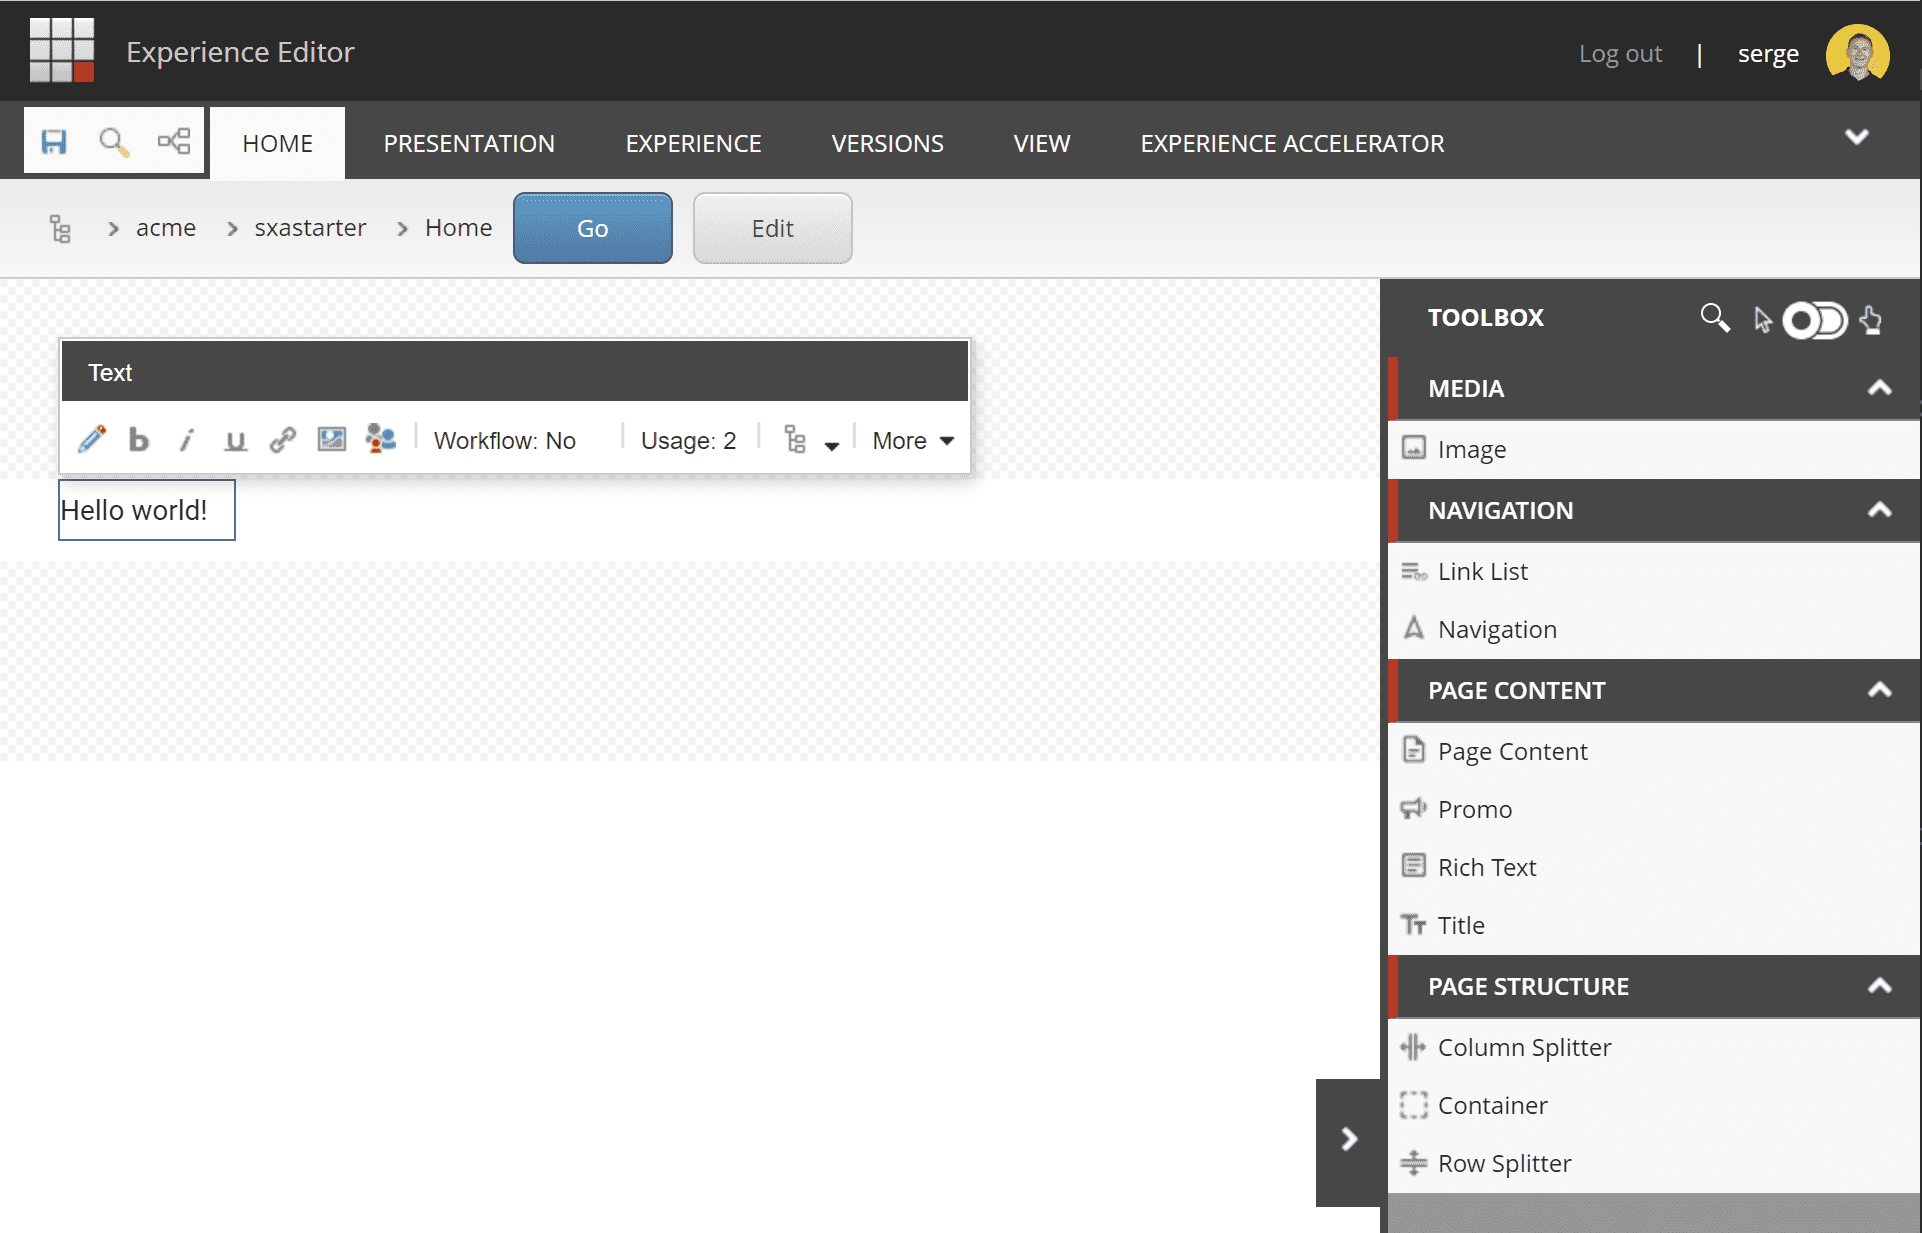The height and width of the screenshot is (1233, 1922).
Task: Click the insert image icon in Text toolbar
Action: pyautogui.click(x=331, y=439)
